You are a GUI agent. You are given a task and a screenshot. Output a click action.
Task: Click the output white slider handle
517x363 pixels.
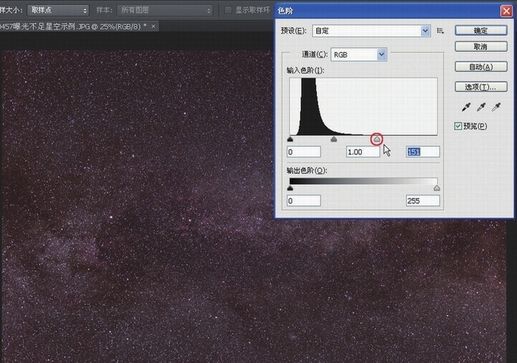437,188
